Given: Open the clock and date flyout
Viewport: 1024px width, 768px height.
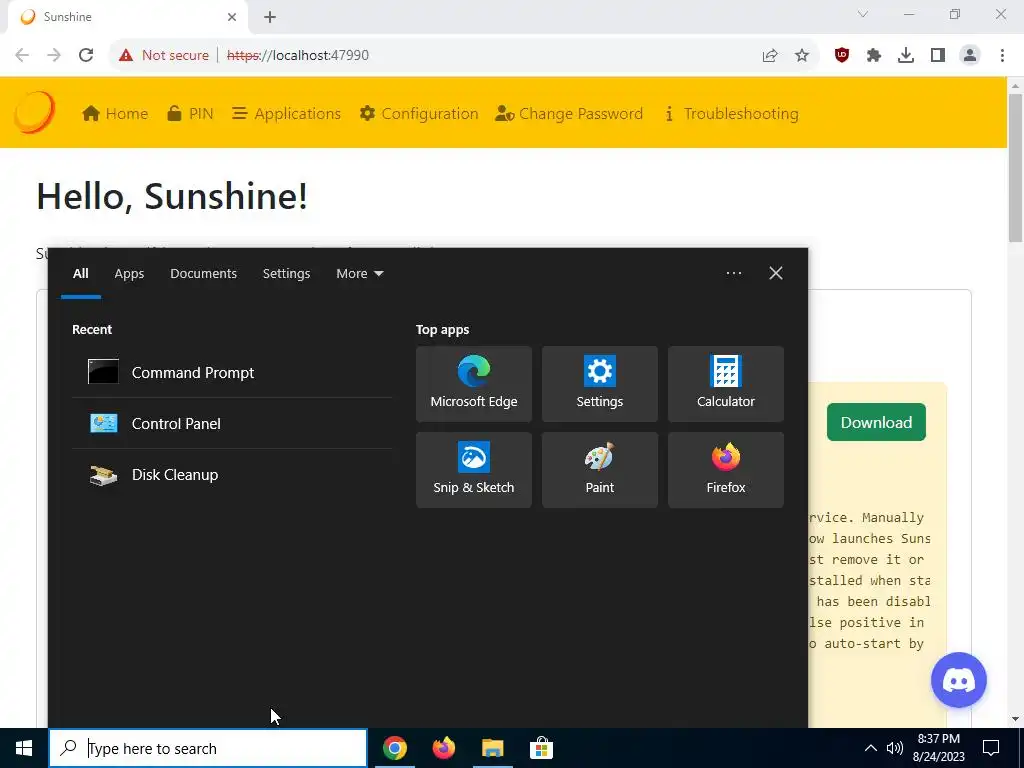Looking at the screenshot, I should tap(939, 748).
